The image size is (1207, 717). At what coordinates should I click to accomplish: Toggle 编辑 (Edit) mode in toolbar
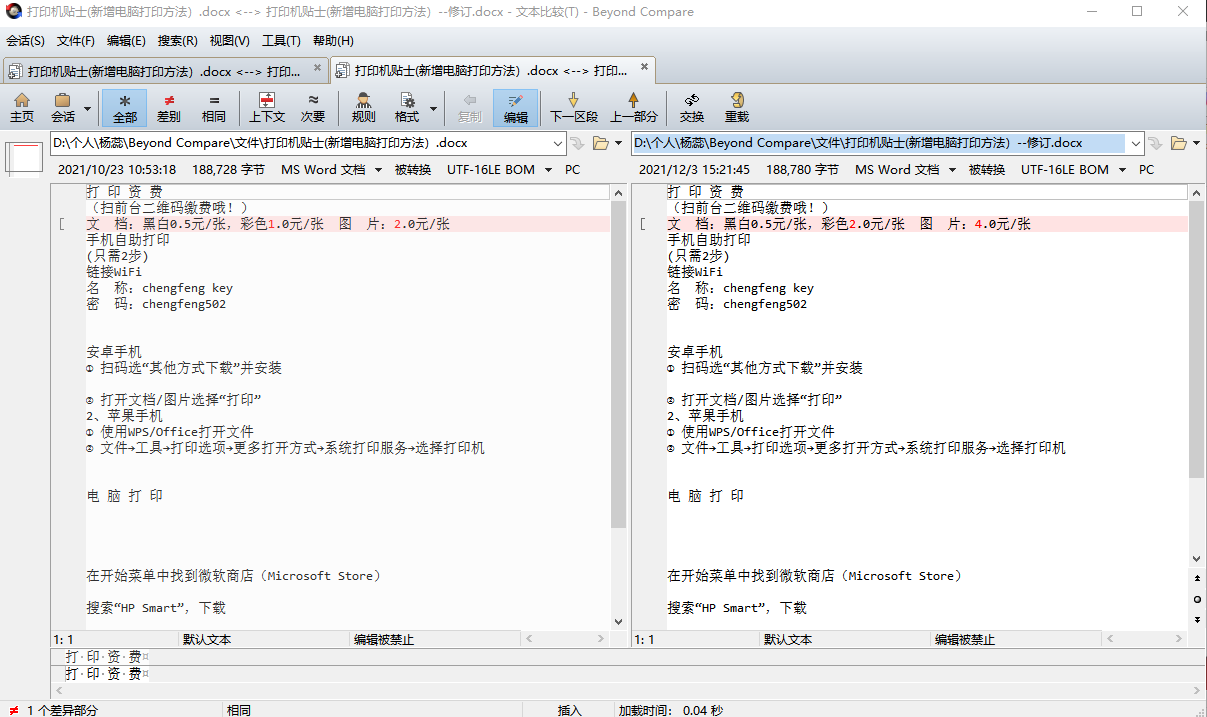(516, 107)
